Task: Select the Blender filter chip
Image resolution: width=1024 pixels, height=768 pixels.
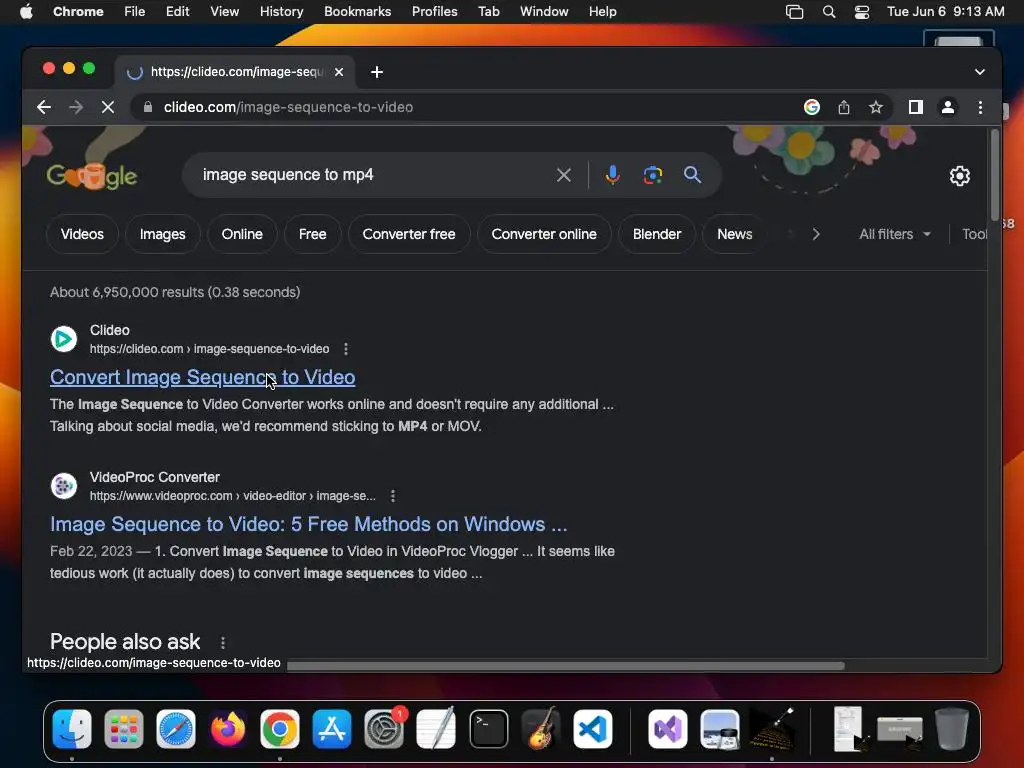Action: (657, 234)
